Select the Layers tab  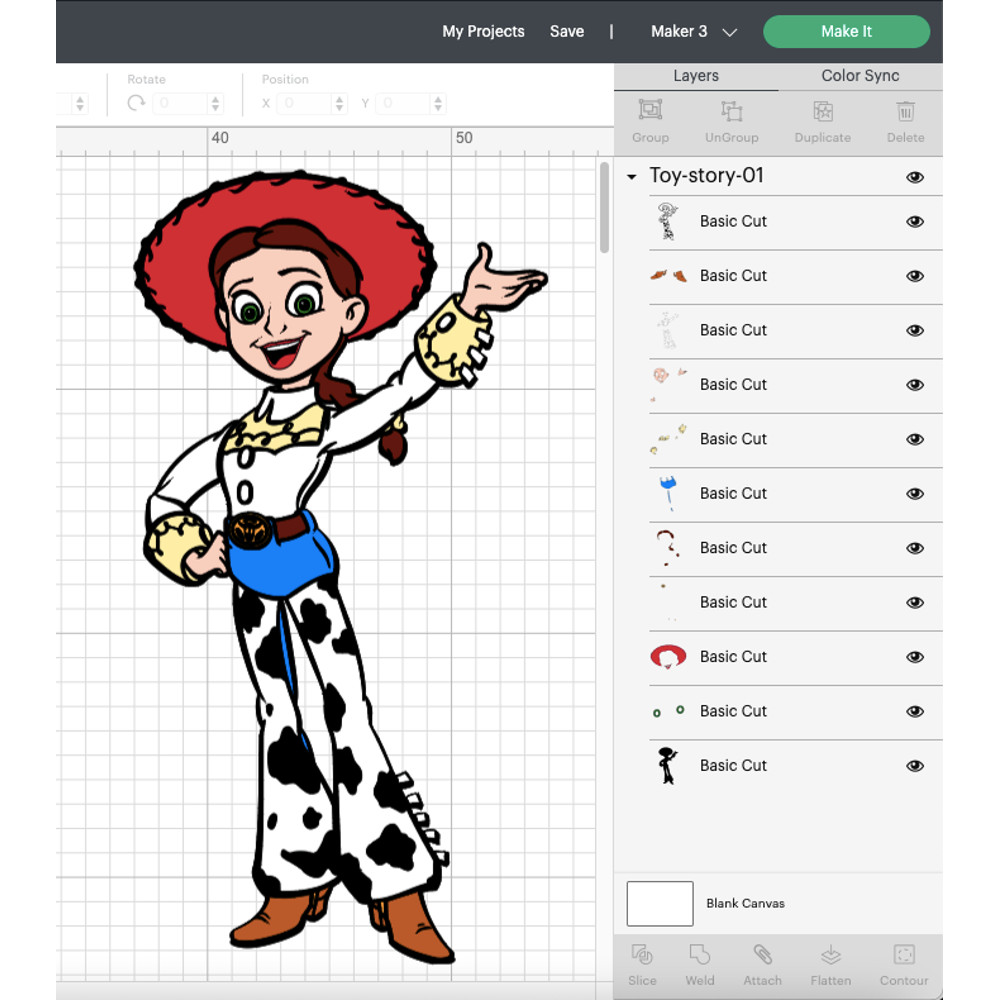click(695, 75)
